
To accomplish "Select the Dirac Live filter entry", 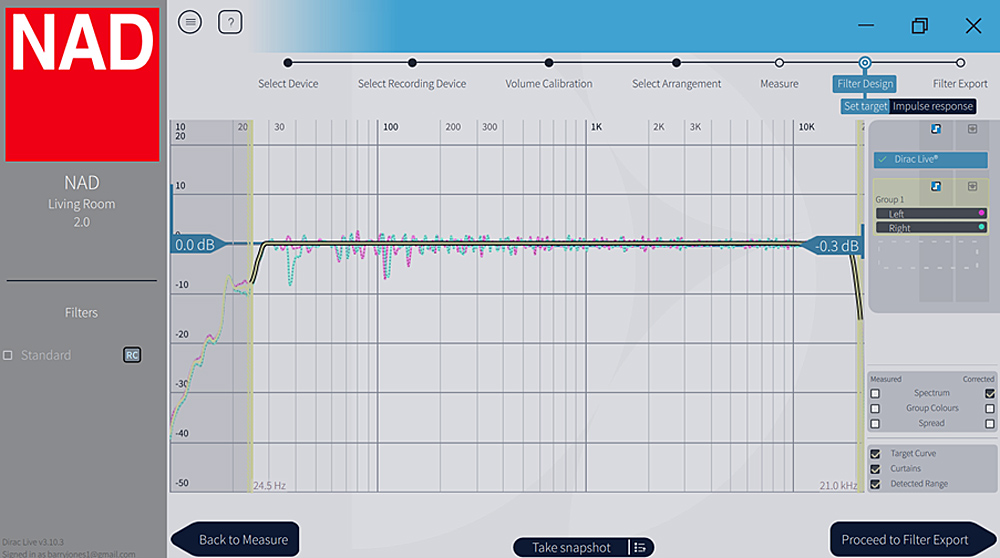I will tap(930, 159).
